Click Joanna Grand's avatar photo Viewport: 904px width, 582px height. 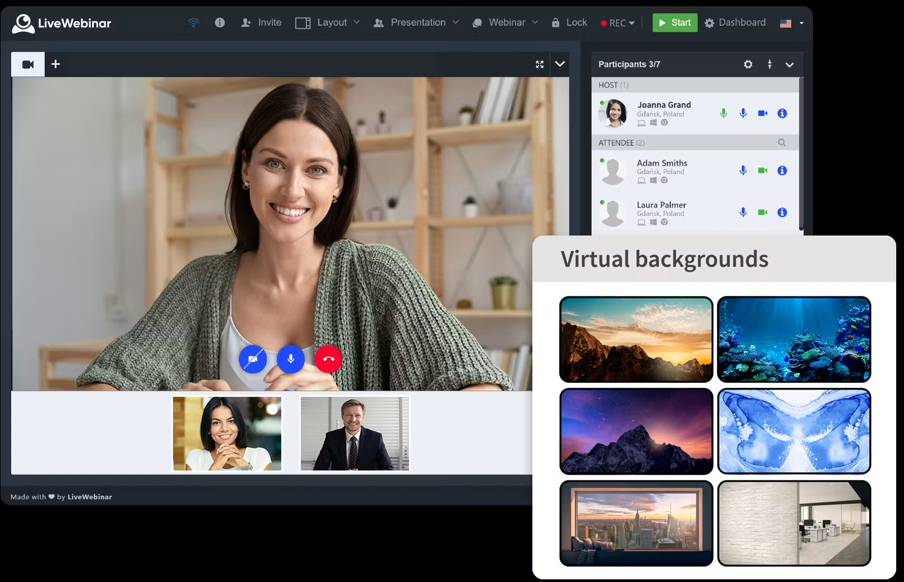click(x=615, y=113)
